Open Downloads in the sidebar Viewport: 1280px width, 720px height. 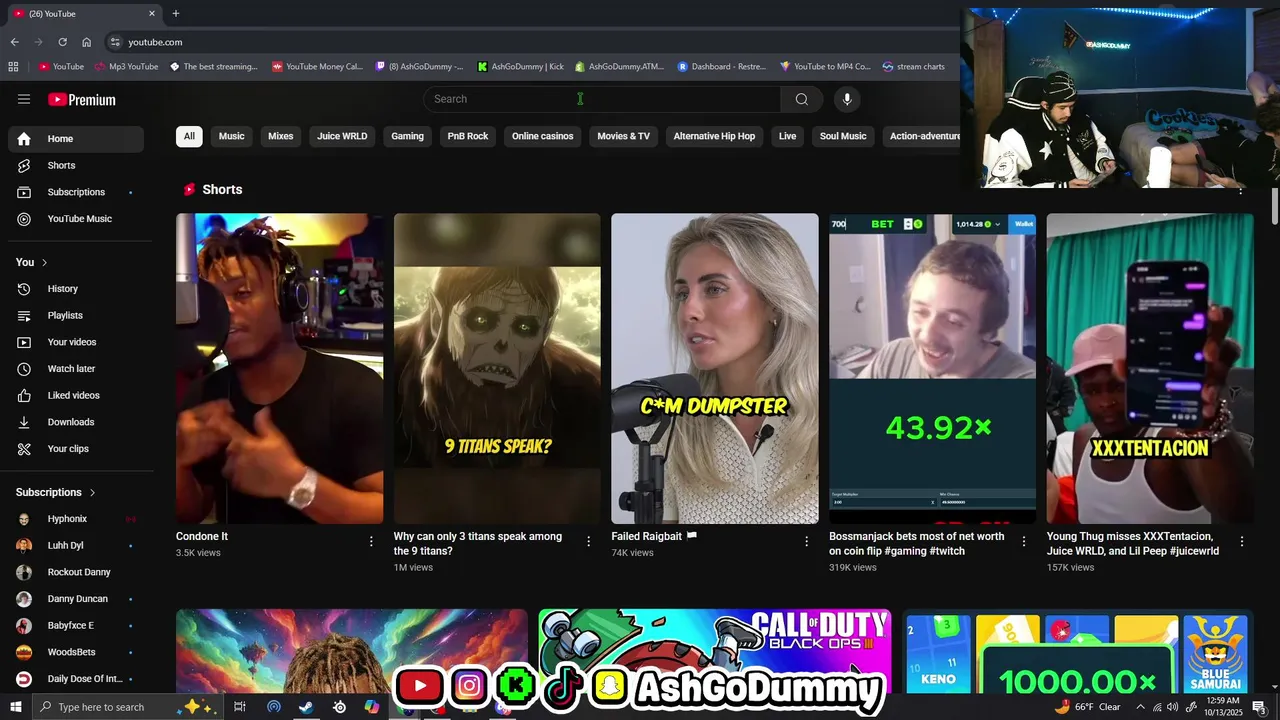76,422
